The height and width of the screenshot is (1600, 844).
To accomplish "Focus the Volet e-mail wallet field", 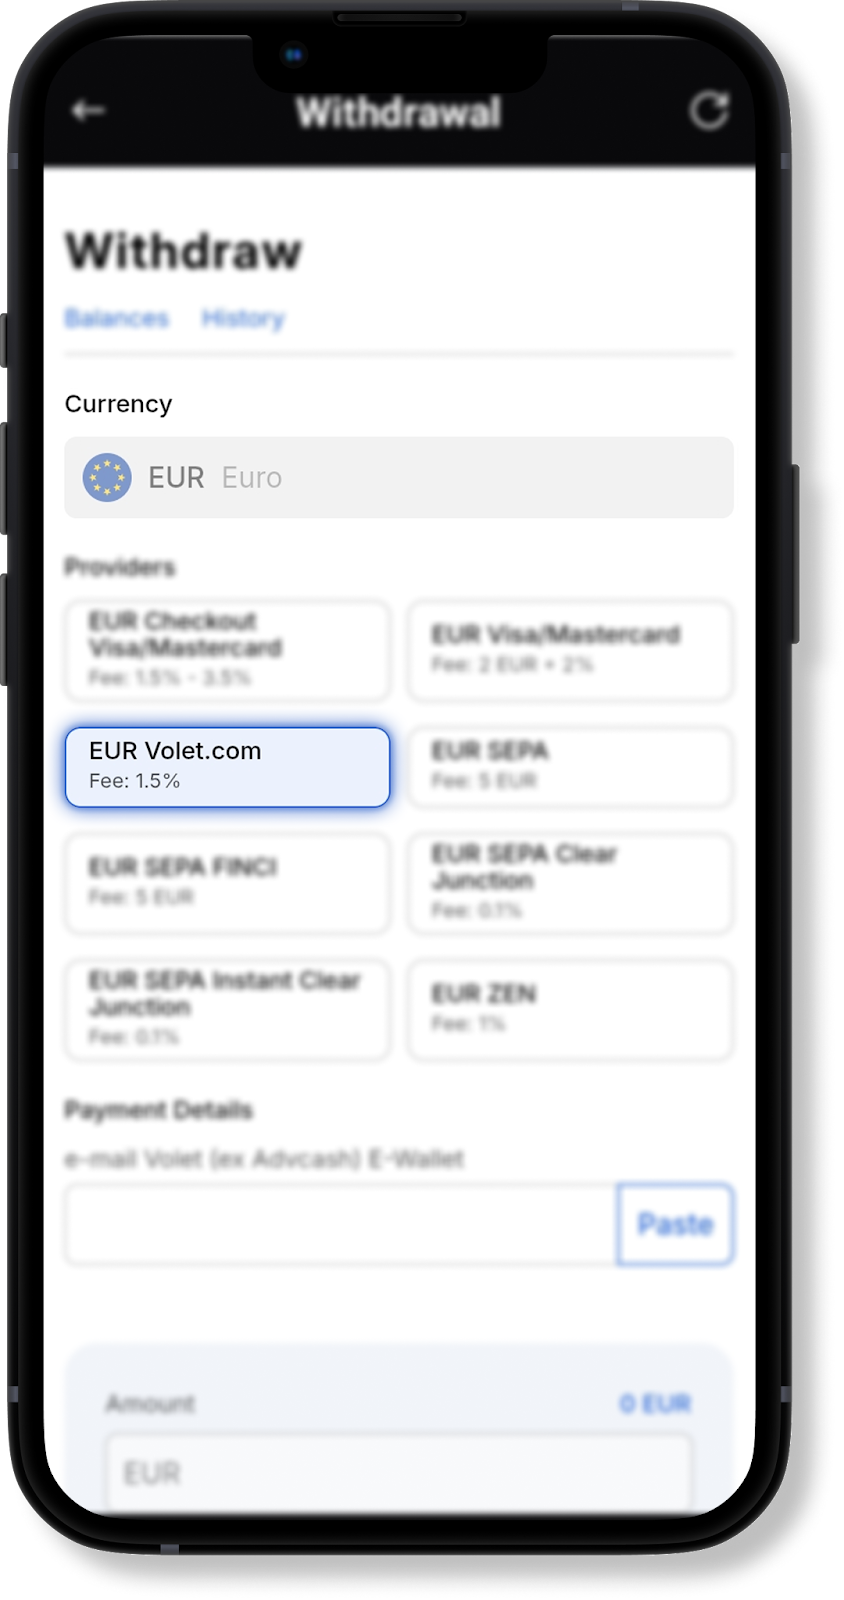I will (341, 1224).
